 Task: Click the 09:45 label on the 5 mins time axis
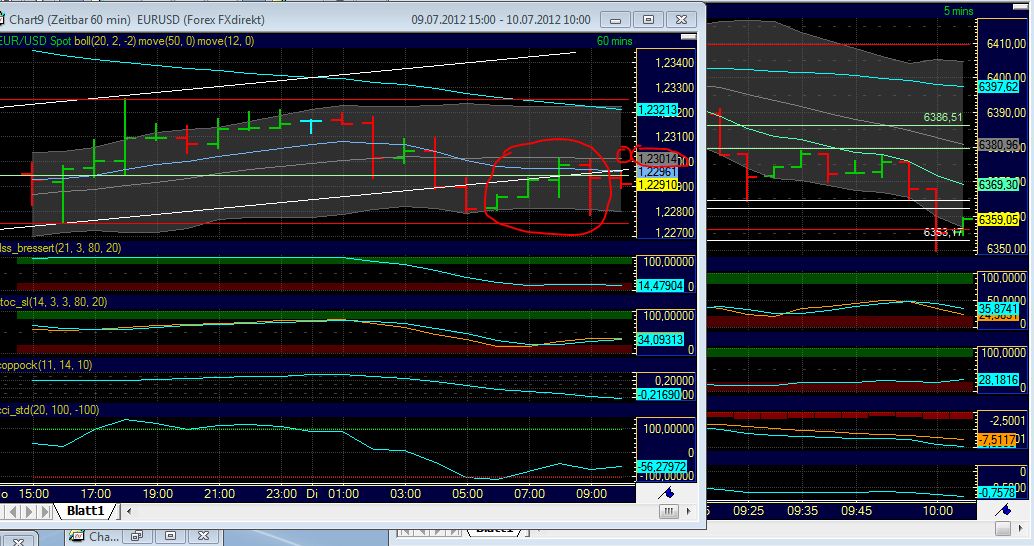pyautogui.click(x=857, y=510)
